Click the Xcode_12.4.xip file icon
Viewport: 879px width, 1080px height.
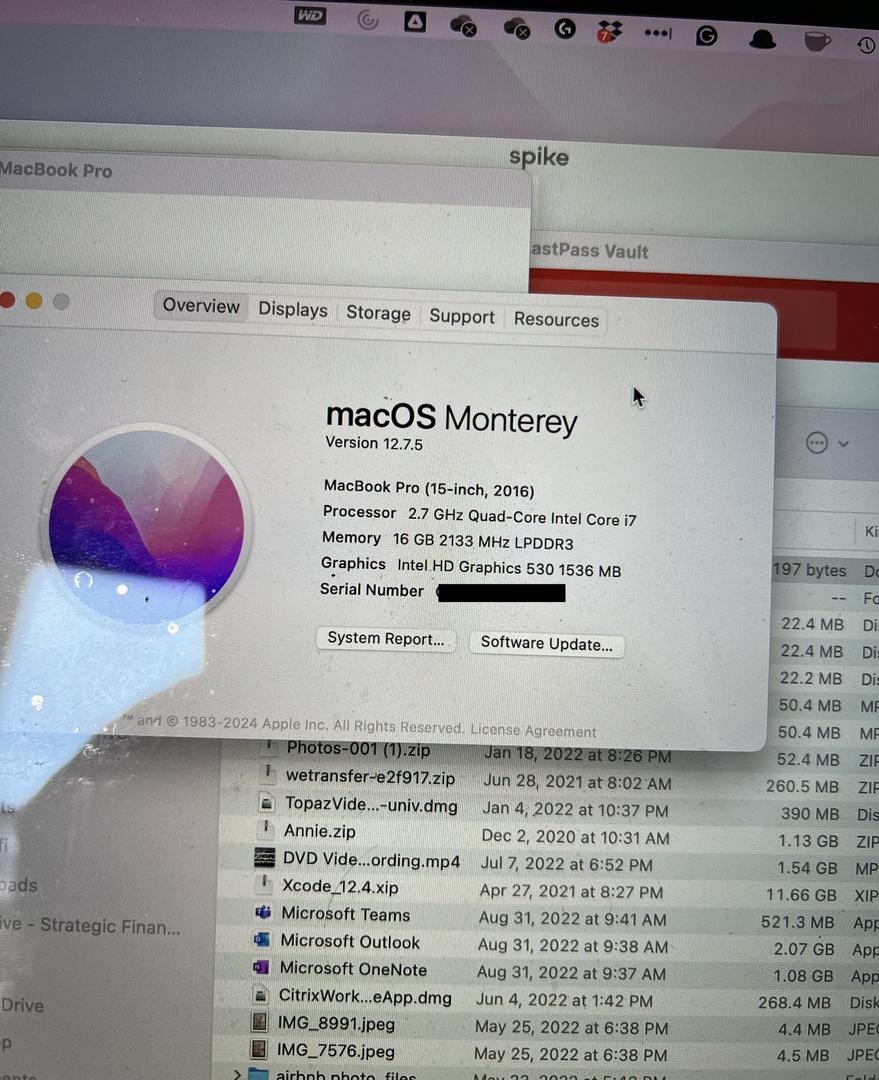[264, 884]
